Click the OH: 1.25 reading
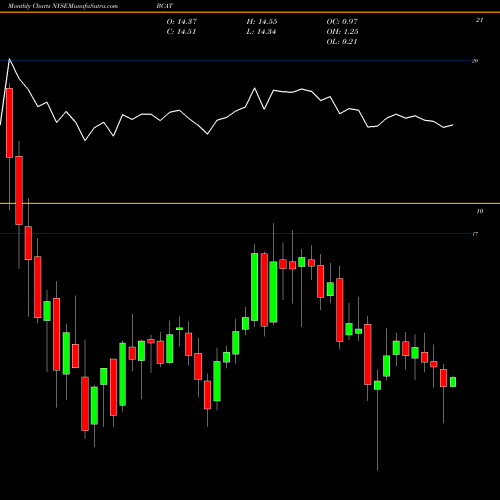500x500 pixels. pyautogui.click(x=342, y=32)
